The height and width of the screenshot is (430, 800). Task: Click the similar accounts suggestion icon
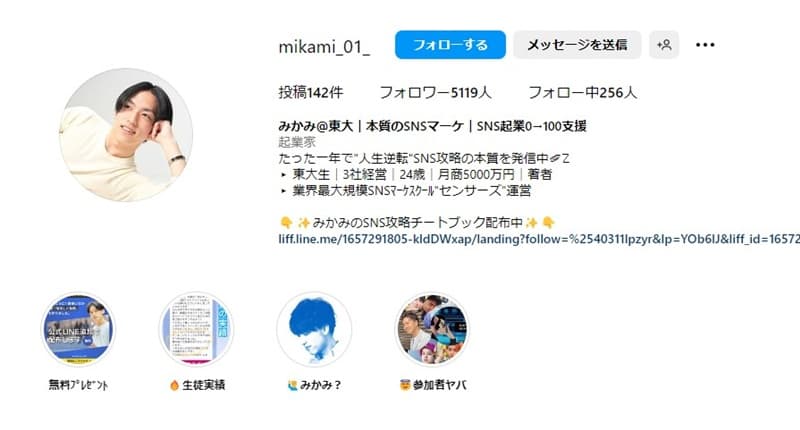664,45
